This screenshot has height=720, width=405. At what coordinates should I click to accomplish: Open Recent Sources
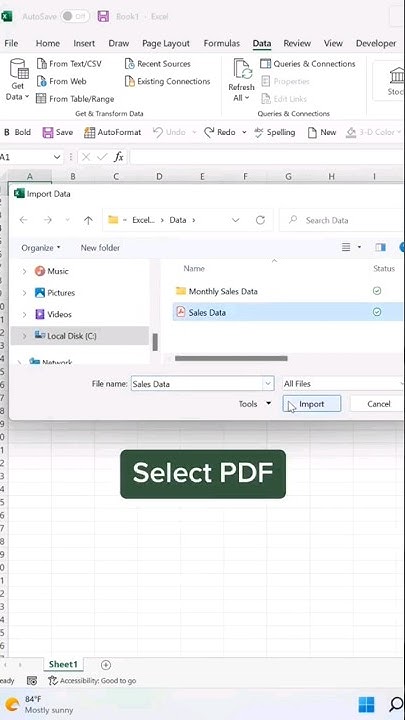coord(158,64)
